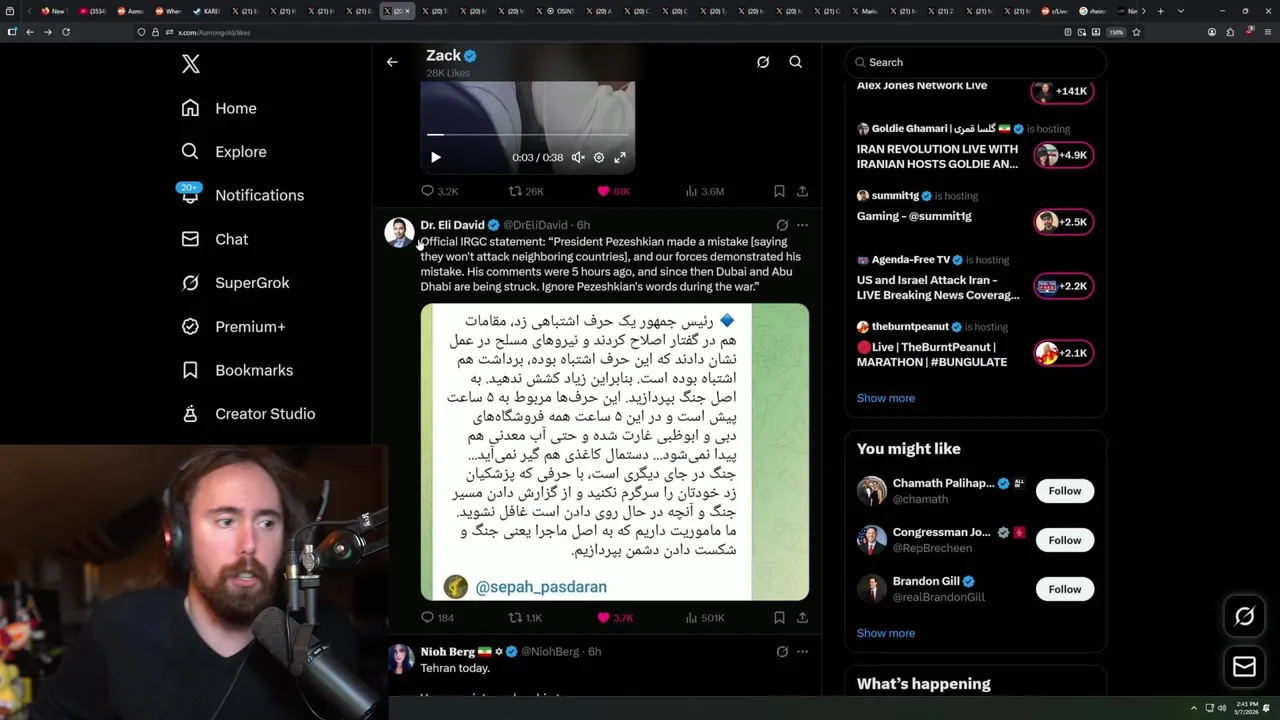The width and height of the screenshot is (1280, 720).
Task: Repost Dr. Eli David's post with 1.1K reposts
Action: point(525,618)
